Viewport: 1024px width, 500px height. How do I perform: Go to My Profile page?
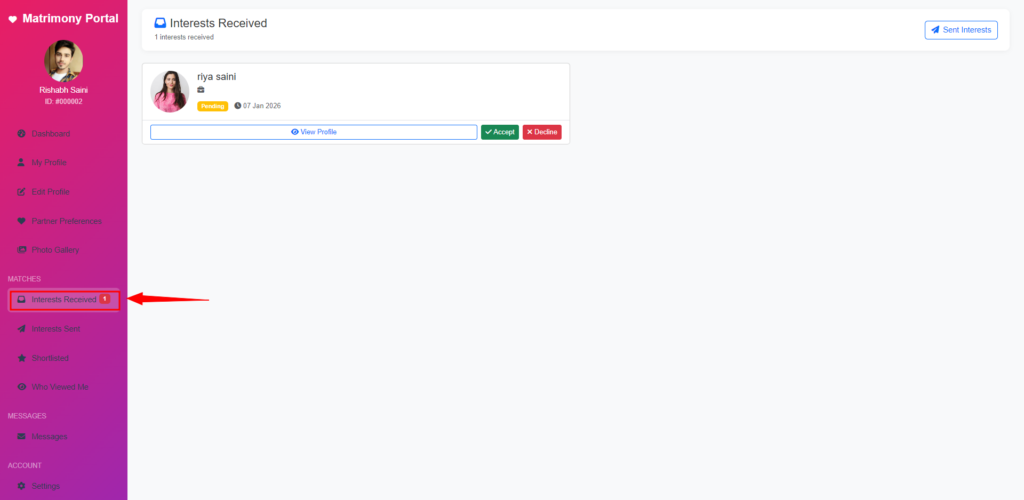(63, 163)
